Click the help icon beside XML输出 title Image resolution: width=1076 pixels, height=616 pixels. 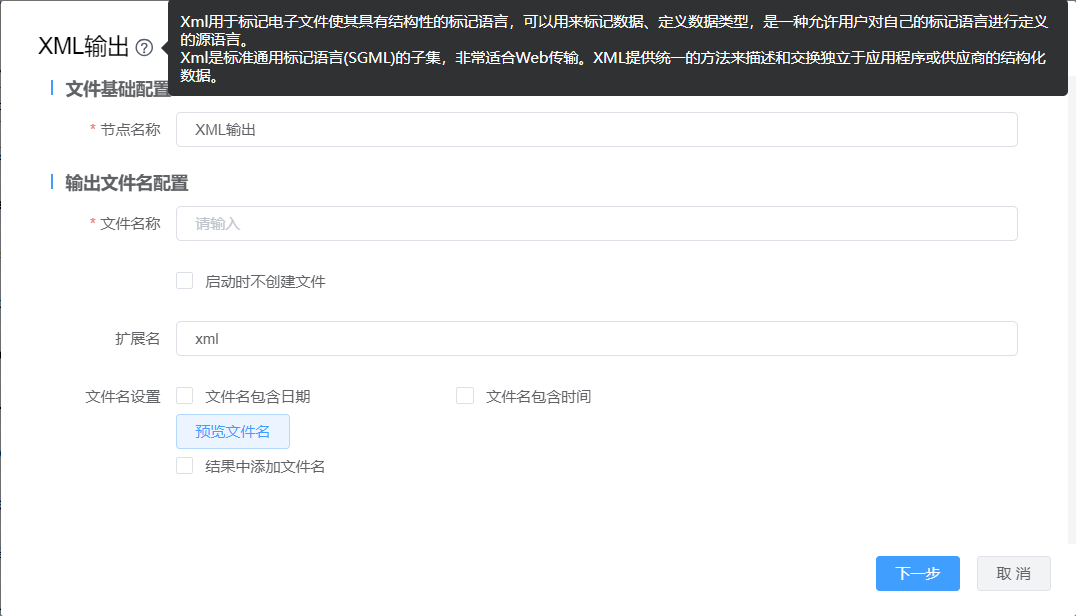coord(144,47)
